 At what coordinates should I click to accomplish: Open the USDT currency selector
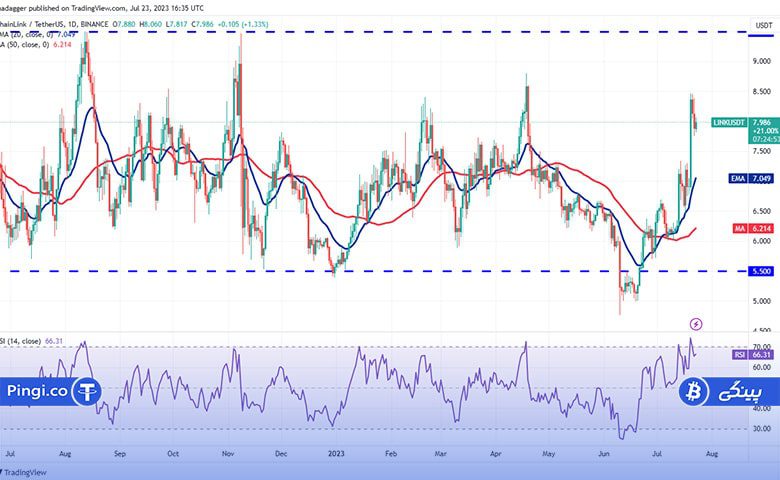tap(764, 25)
